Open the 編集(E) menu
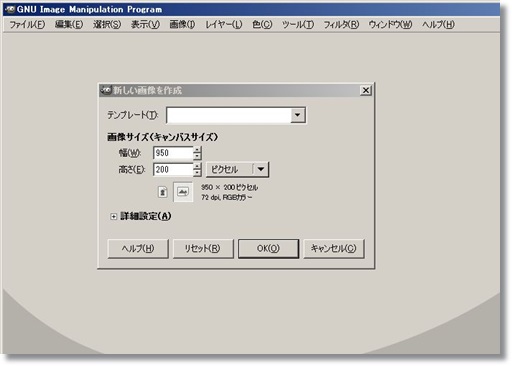 pyautogui.click(x=69, y=24)
